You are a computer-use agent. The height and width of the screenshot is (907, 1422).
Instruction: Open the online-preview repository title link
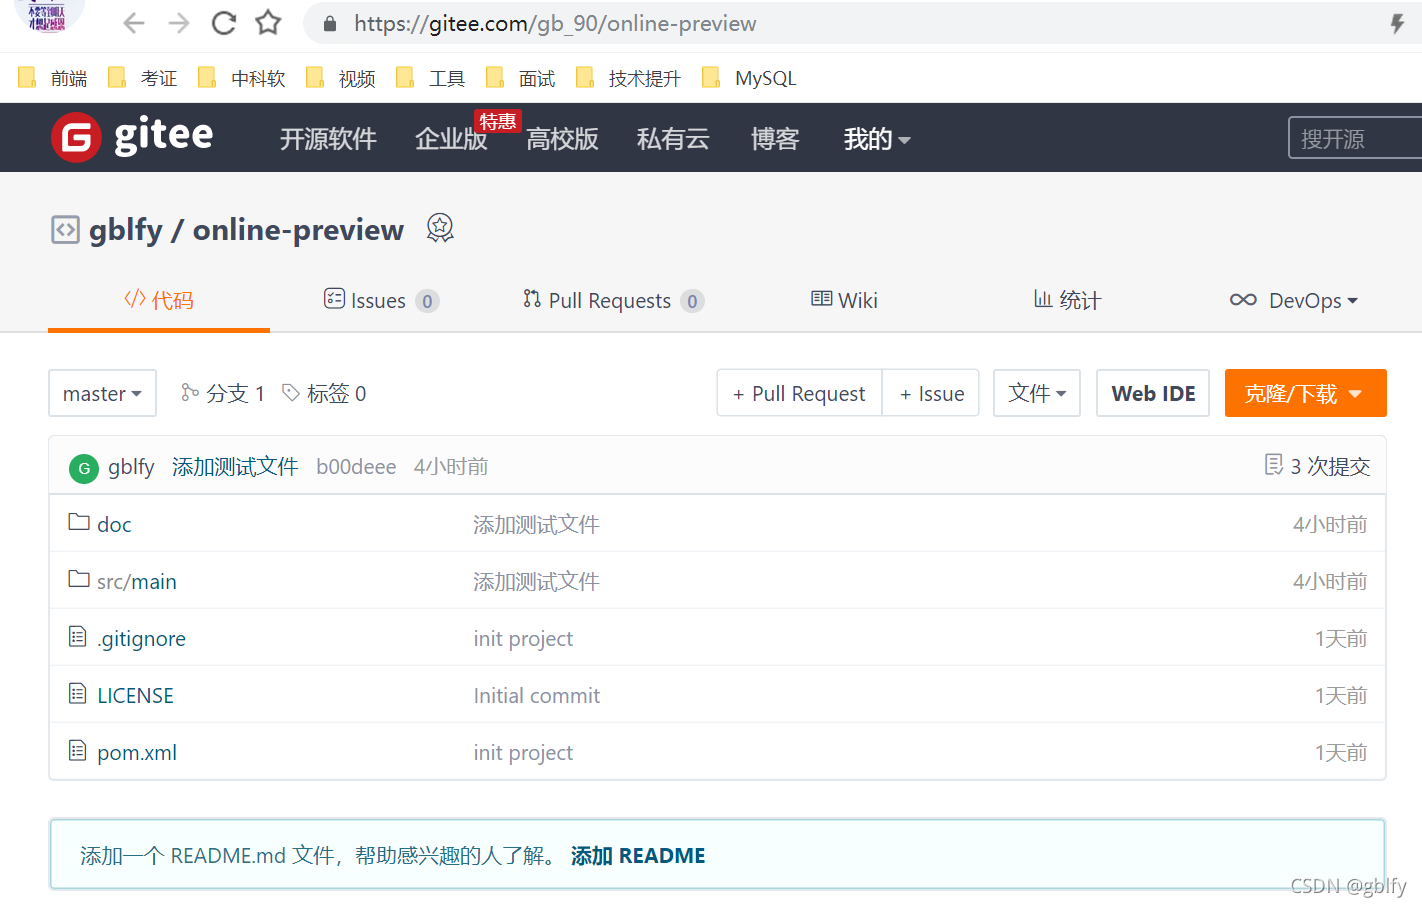[298, 230]
